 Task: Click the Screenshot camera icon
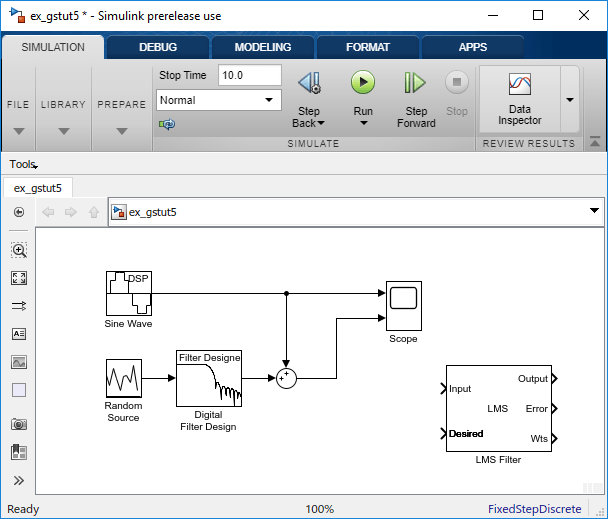(x=19, y=424)
